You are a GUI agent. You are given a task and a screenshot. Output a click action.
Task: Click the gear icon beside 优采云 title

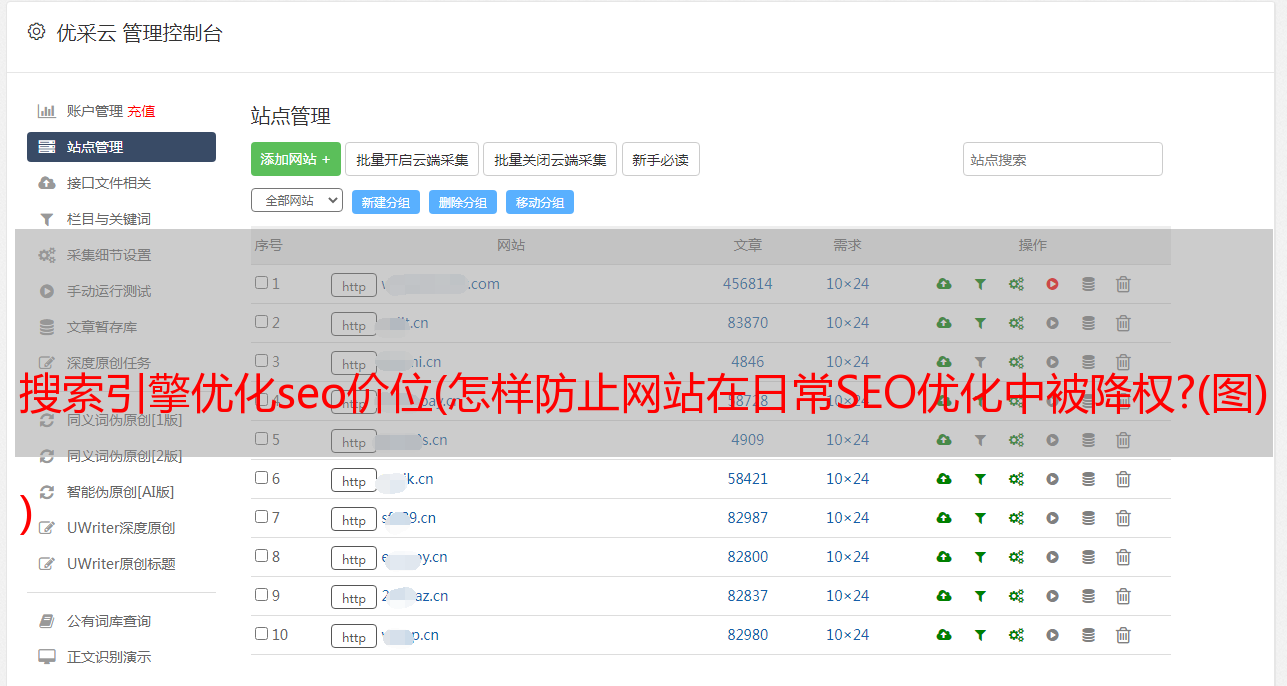pyautogui.click(x=37, y=32)
